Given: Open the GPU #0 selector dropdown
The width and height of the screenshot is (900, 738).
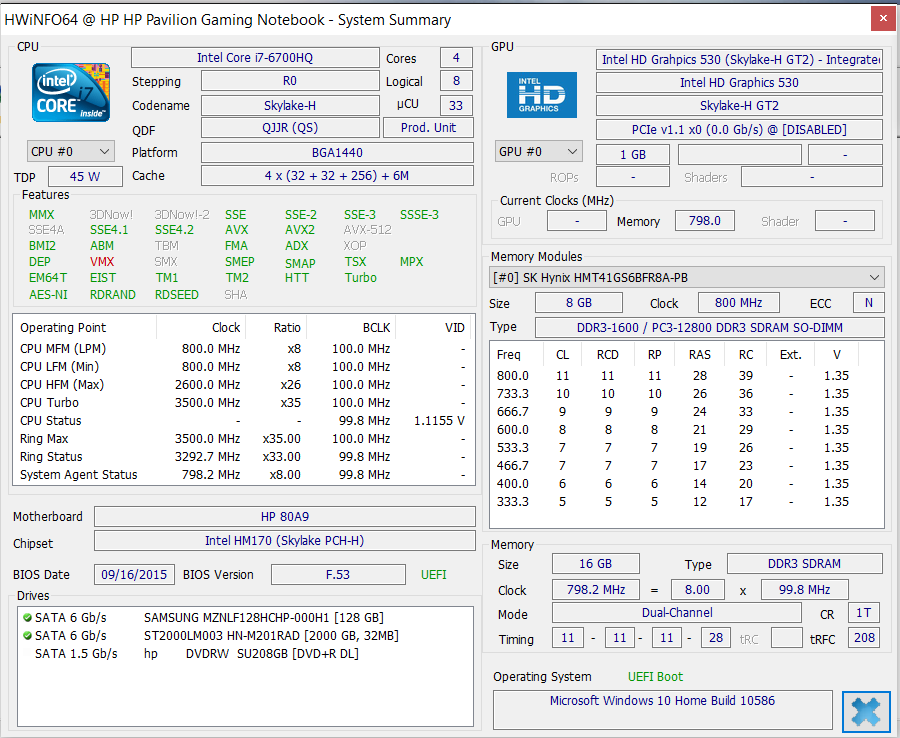Looking at the screenshot, I should click(x=539, y=151).
